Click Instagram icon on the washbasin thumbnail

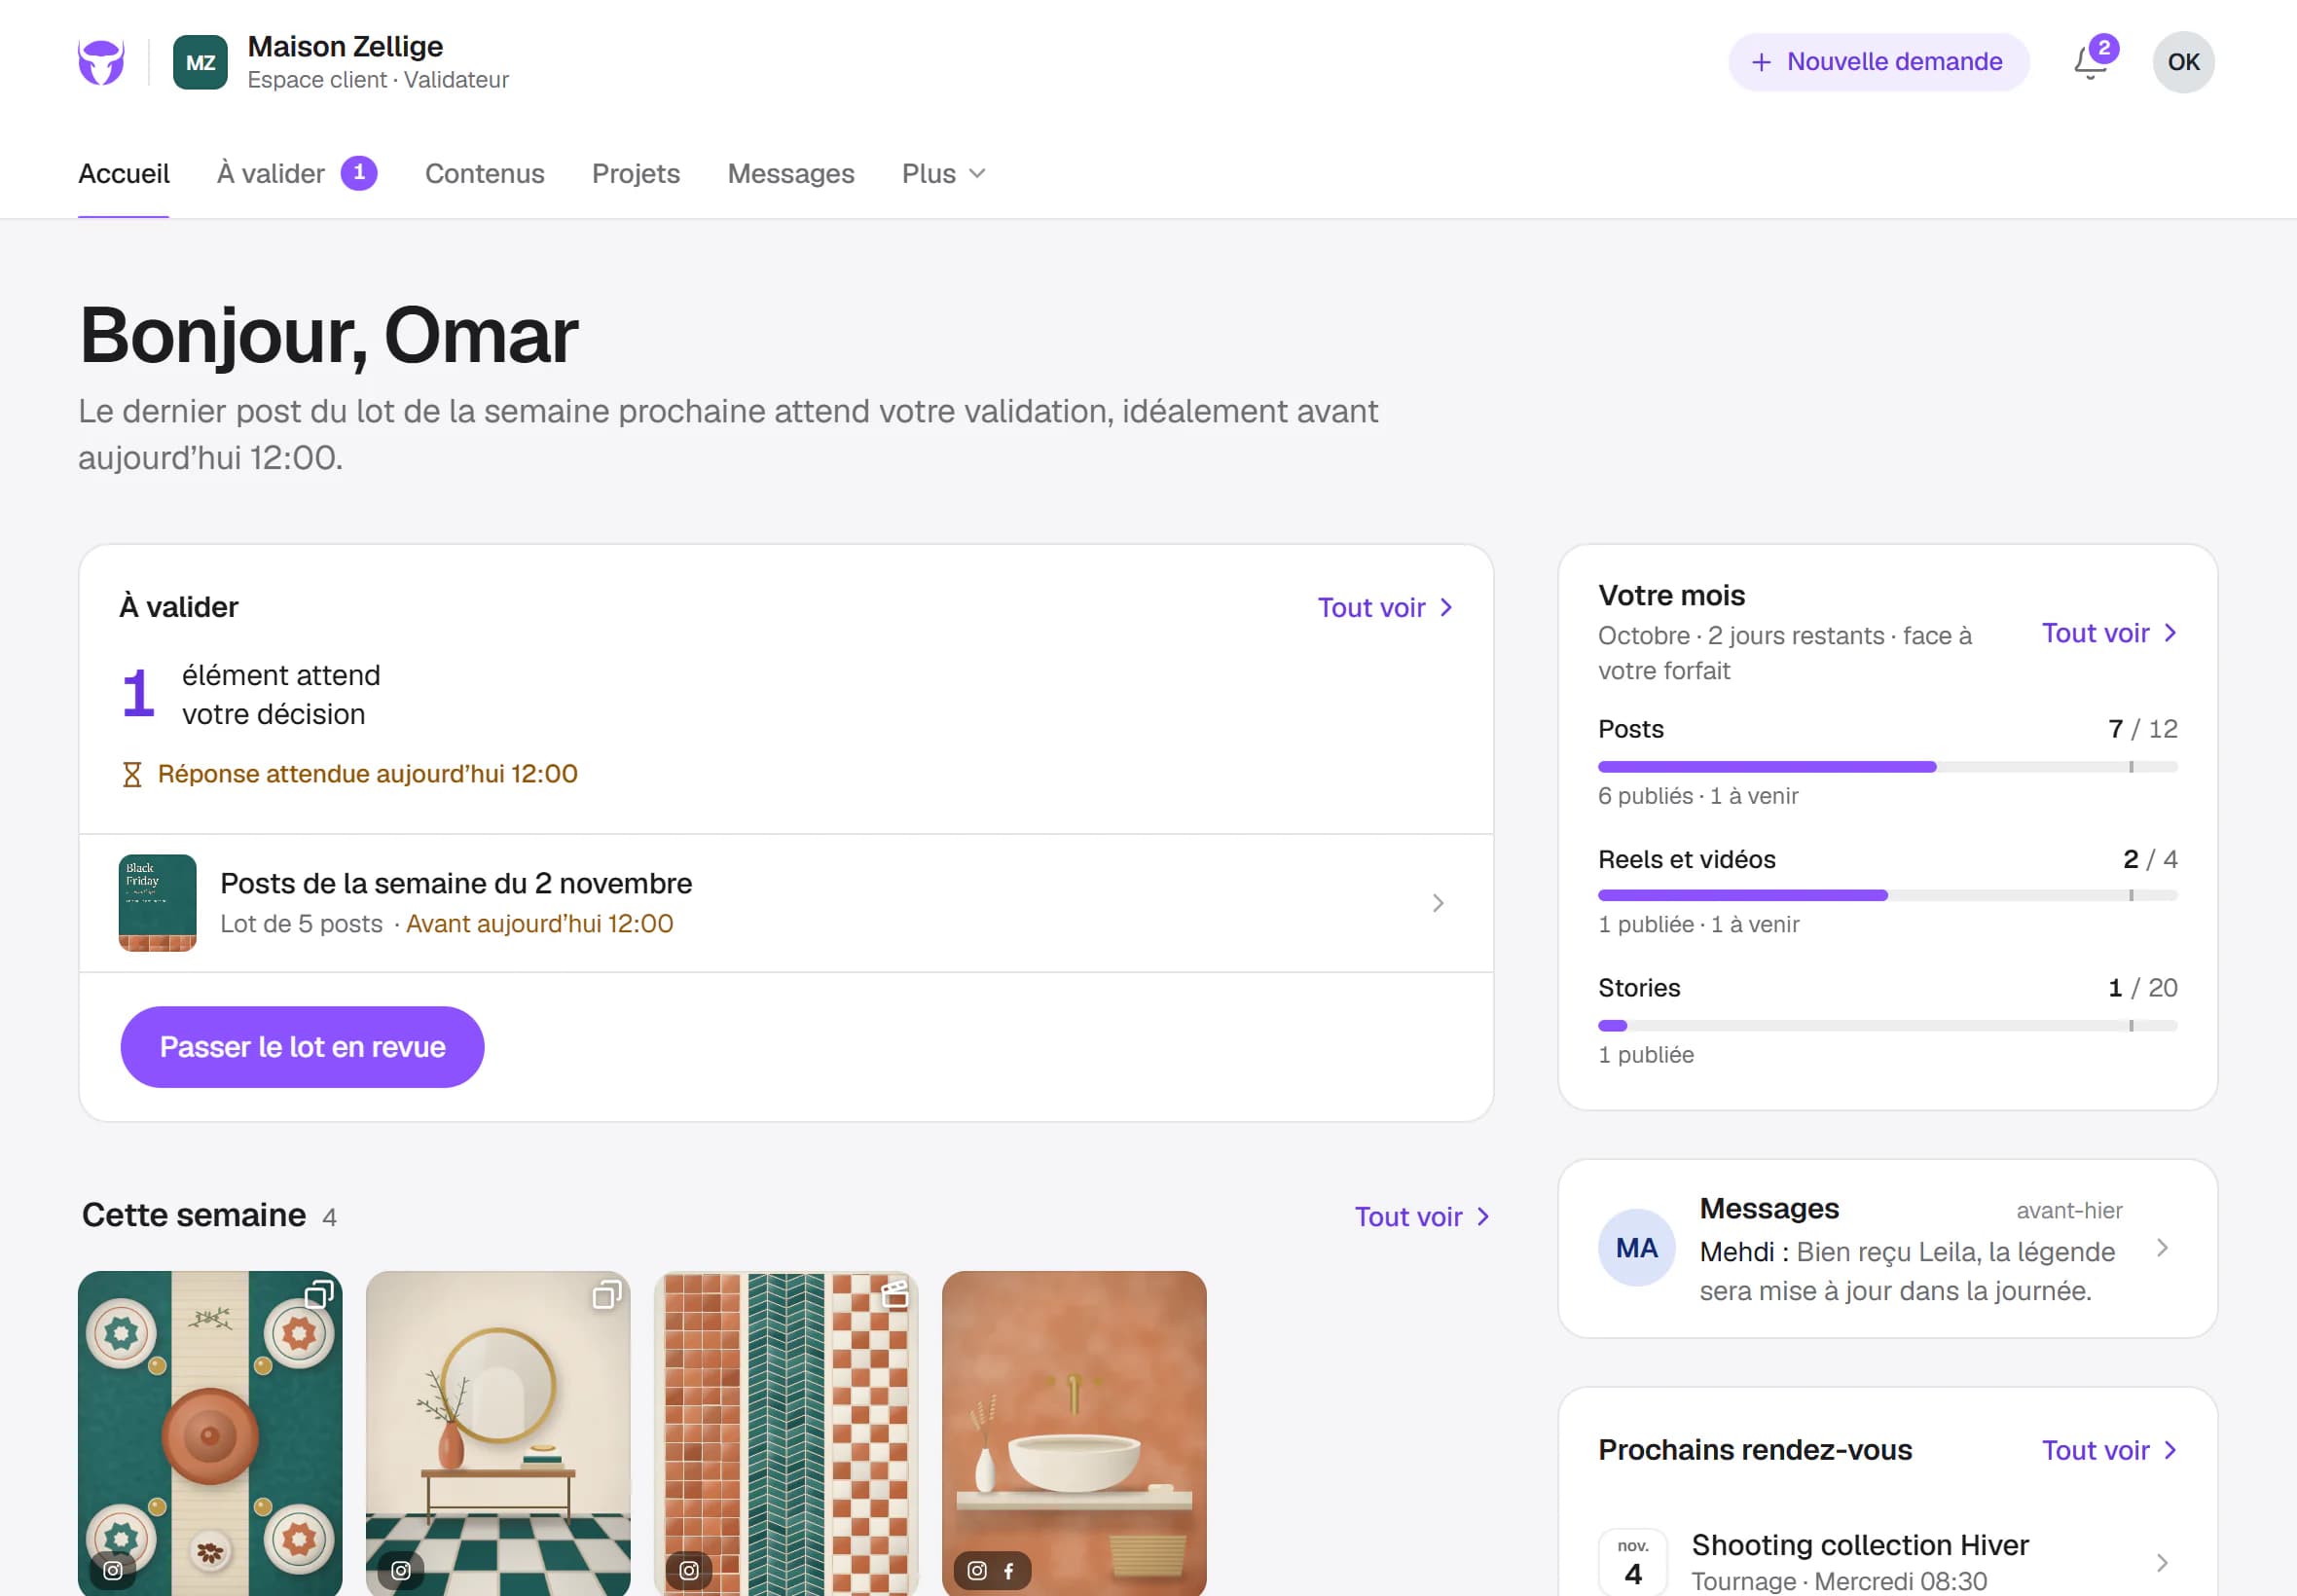point(977,1570)
